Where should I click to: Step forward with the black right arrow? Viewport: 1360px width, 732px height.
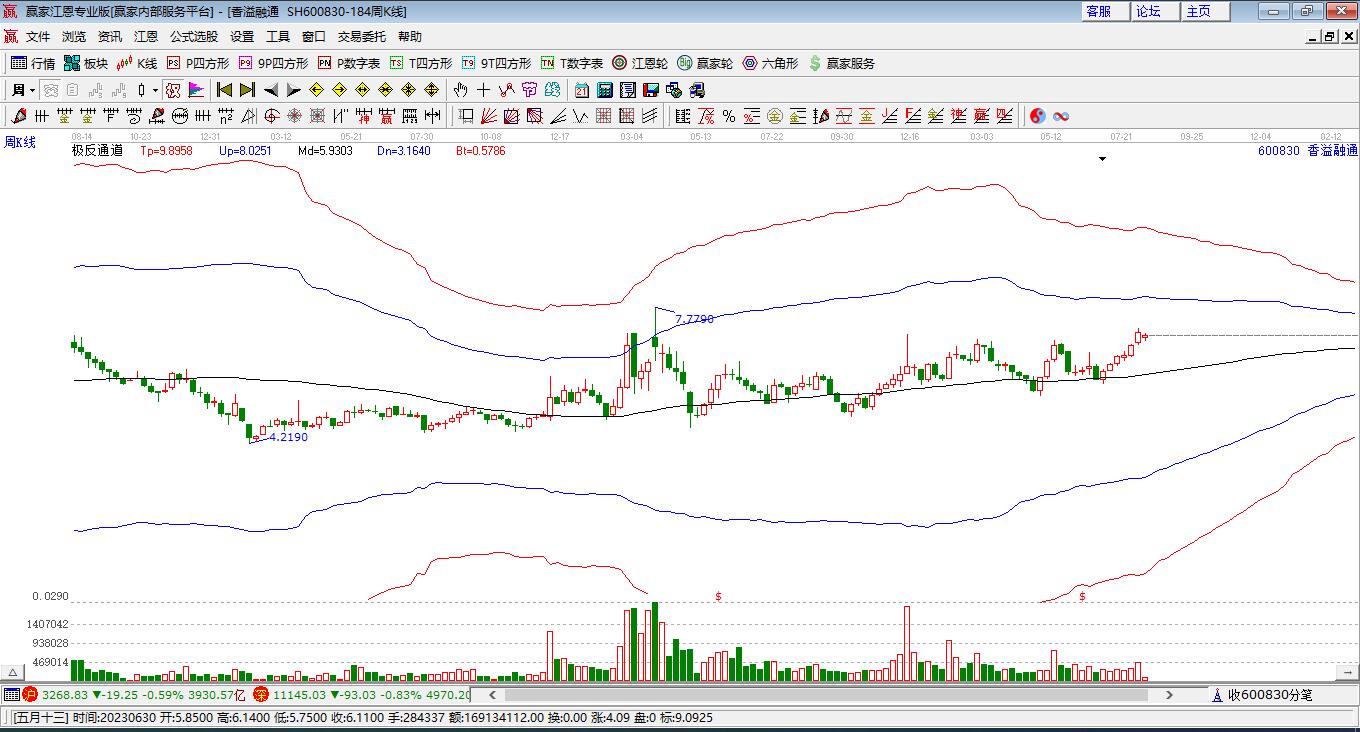click(x=293, y=90)
